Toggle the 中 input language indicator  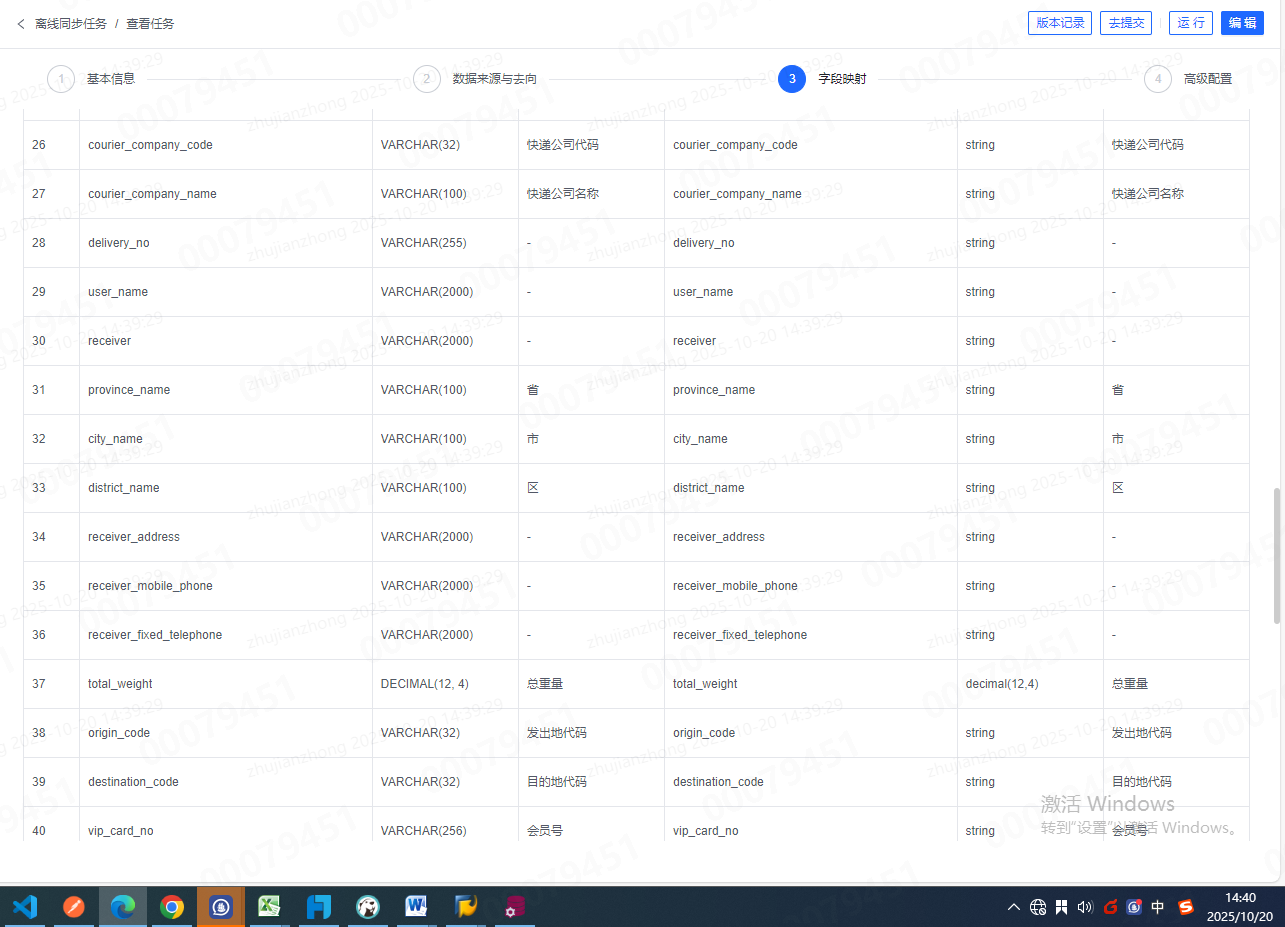[x=1158, y=907]
